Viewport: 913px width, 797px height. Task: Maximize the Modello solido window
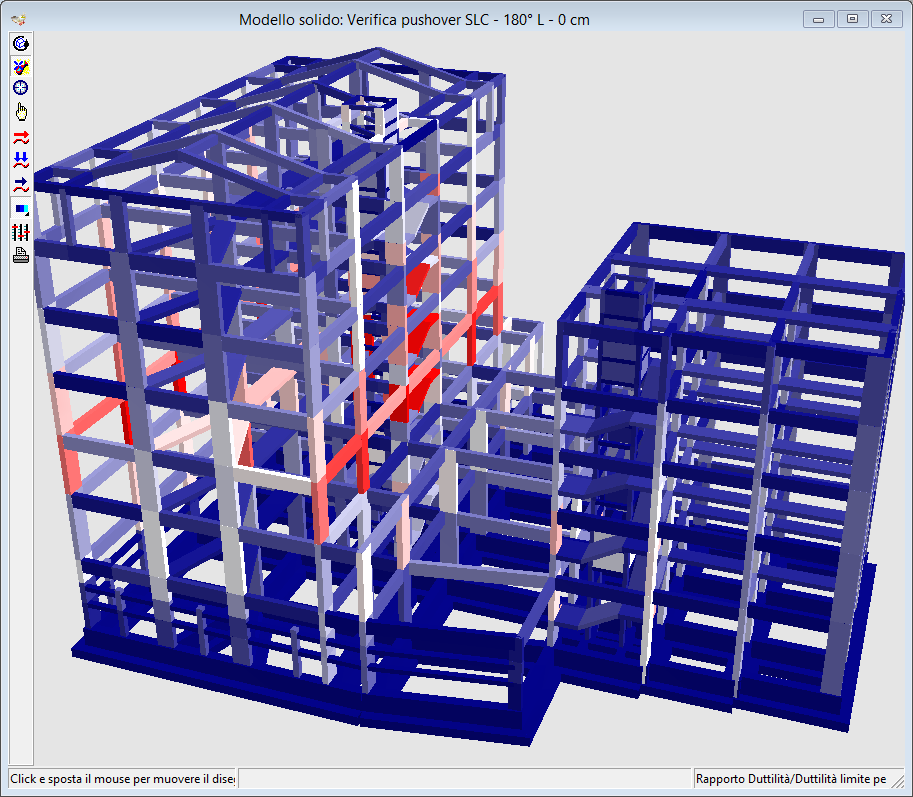[x=852, y=19]
